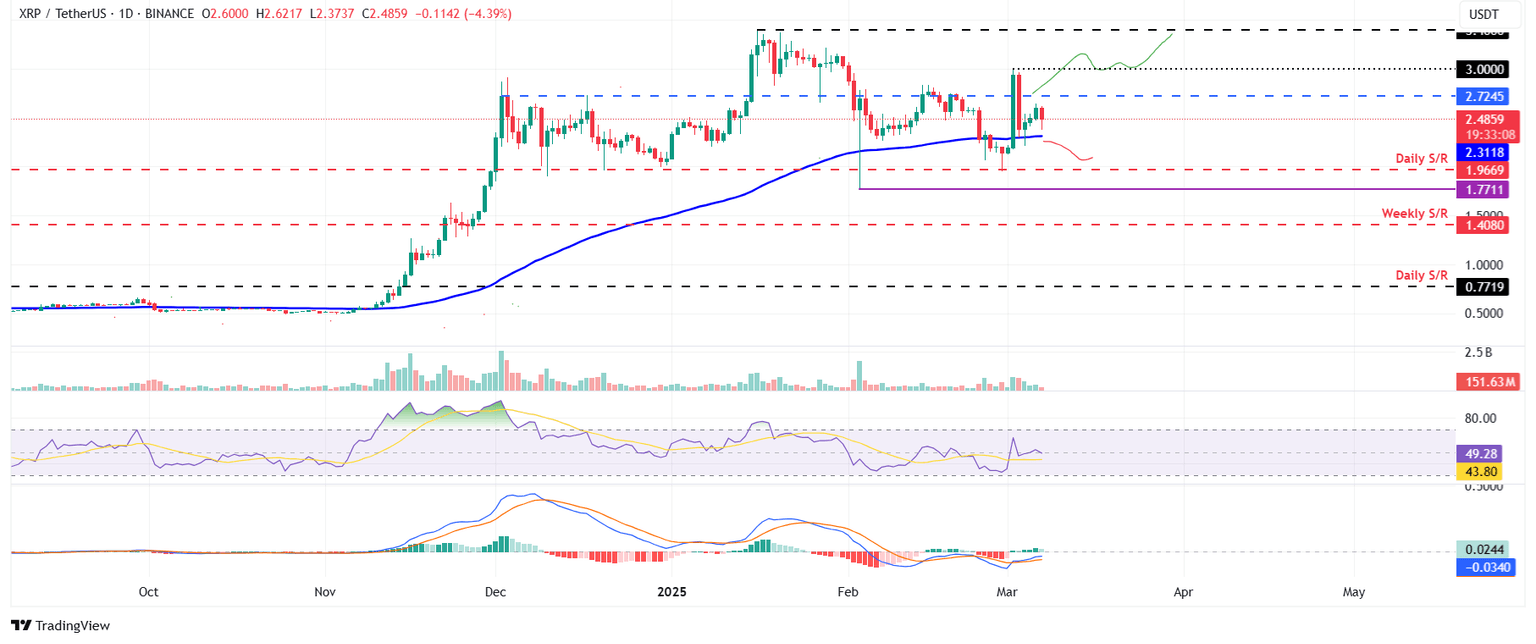Click the red 1.4080 price label
The image size is (1536, 644).
(x=1485, y=226)
